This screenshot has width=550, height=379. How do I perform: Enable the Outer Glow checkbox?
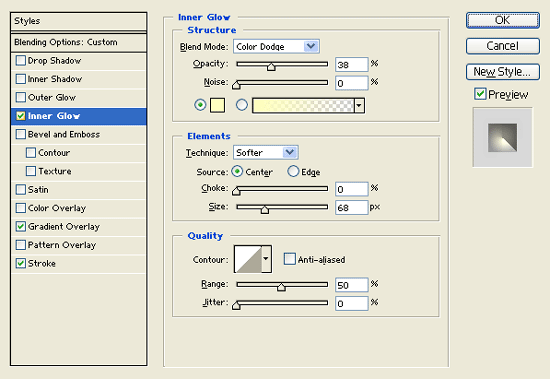[x=21, y=97]
